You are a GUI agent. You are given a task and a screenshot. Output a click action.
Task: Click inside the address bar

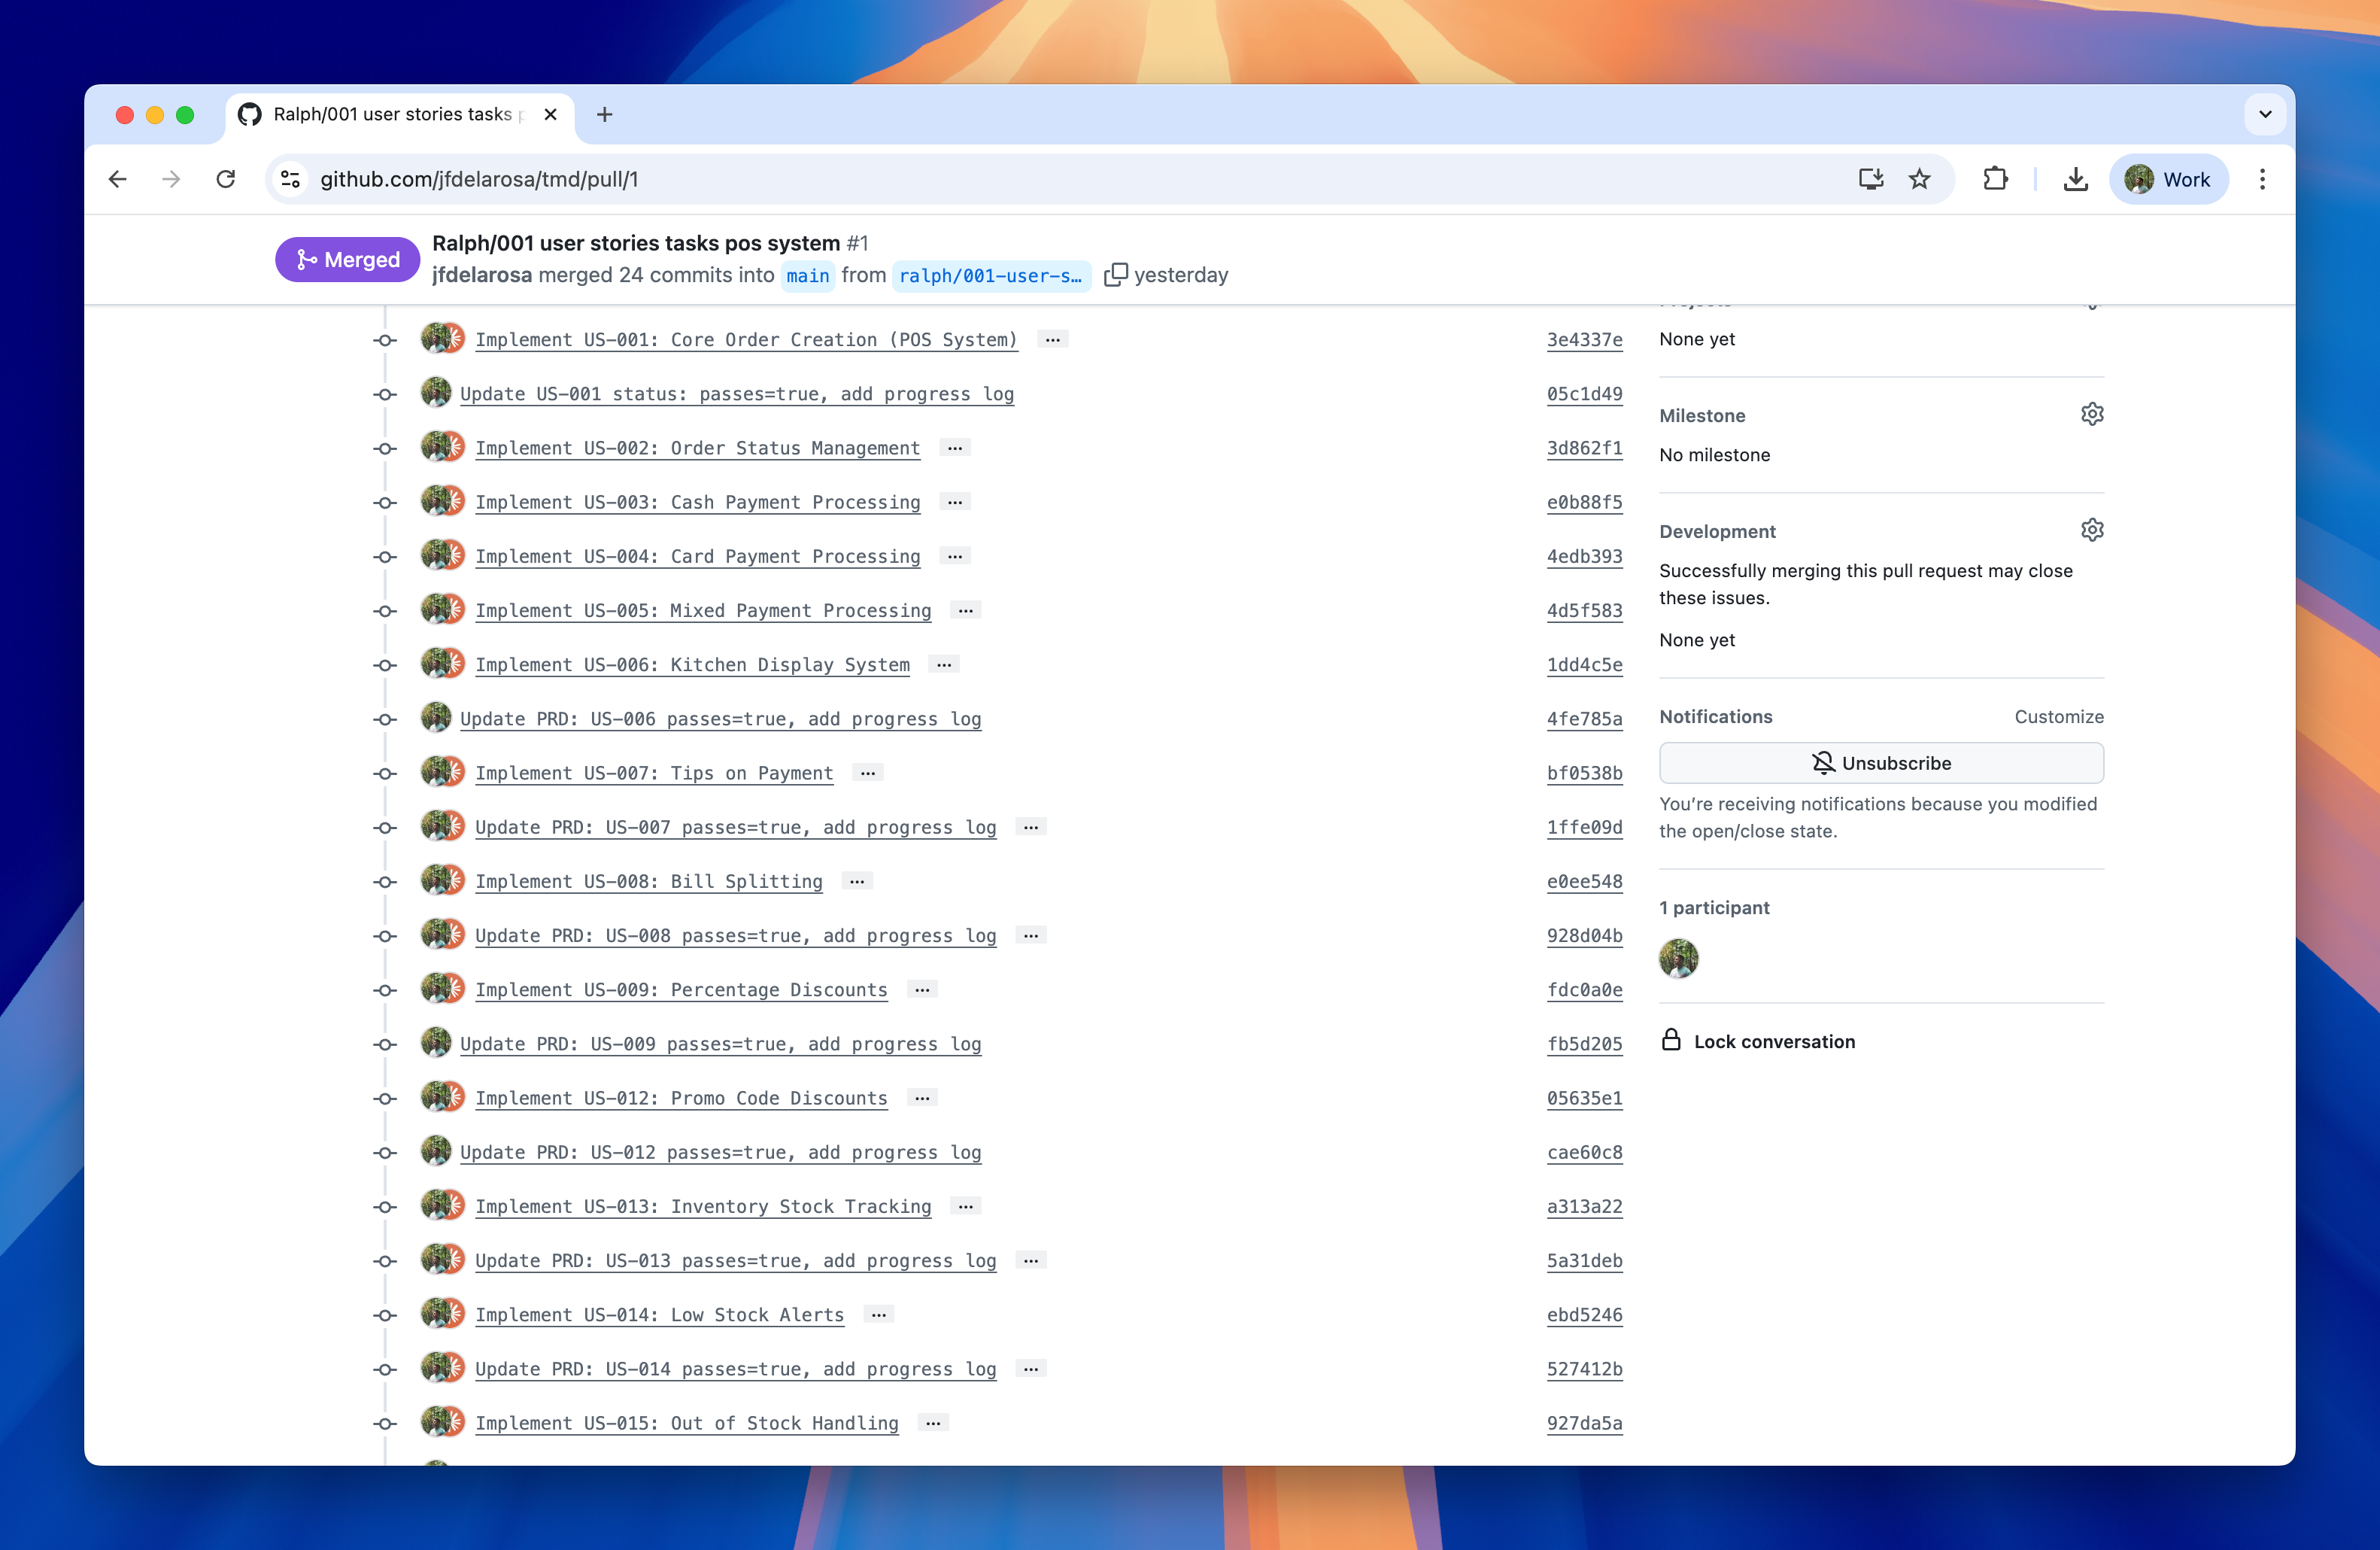click(700, 179)
